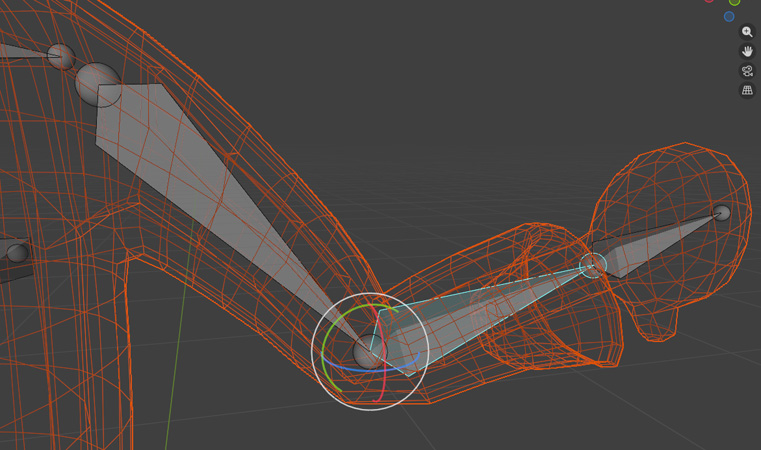Click the green Y axis gizmo dot
This screenshot has width=761, height=450.
[x=735, y=2]
